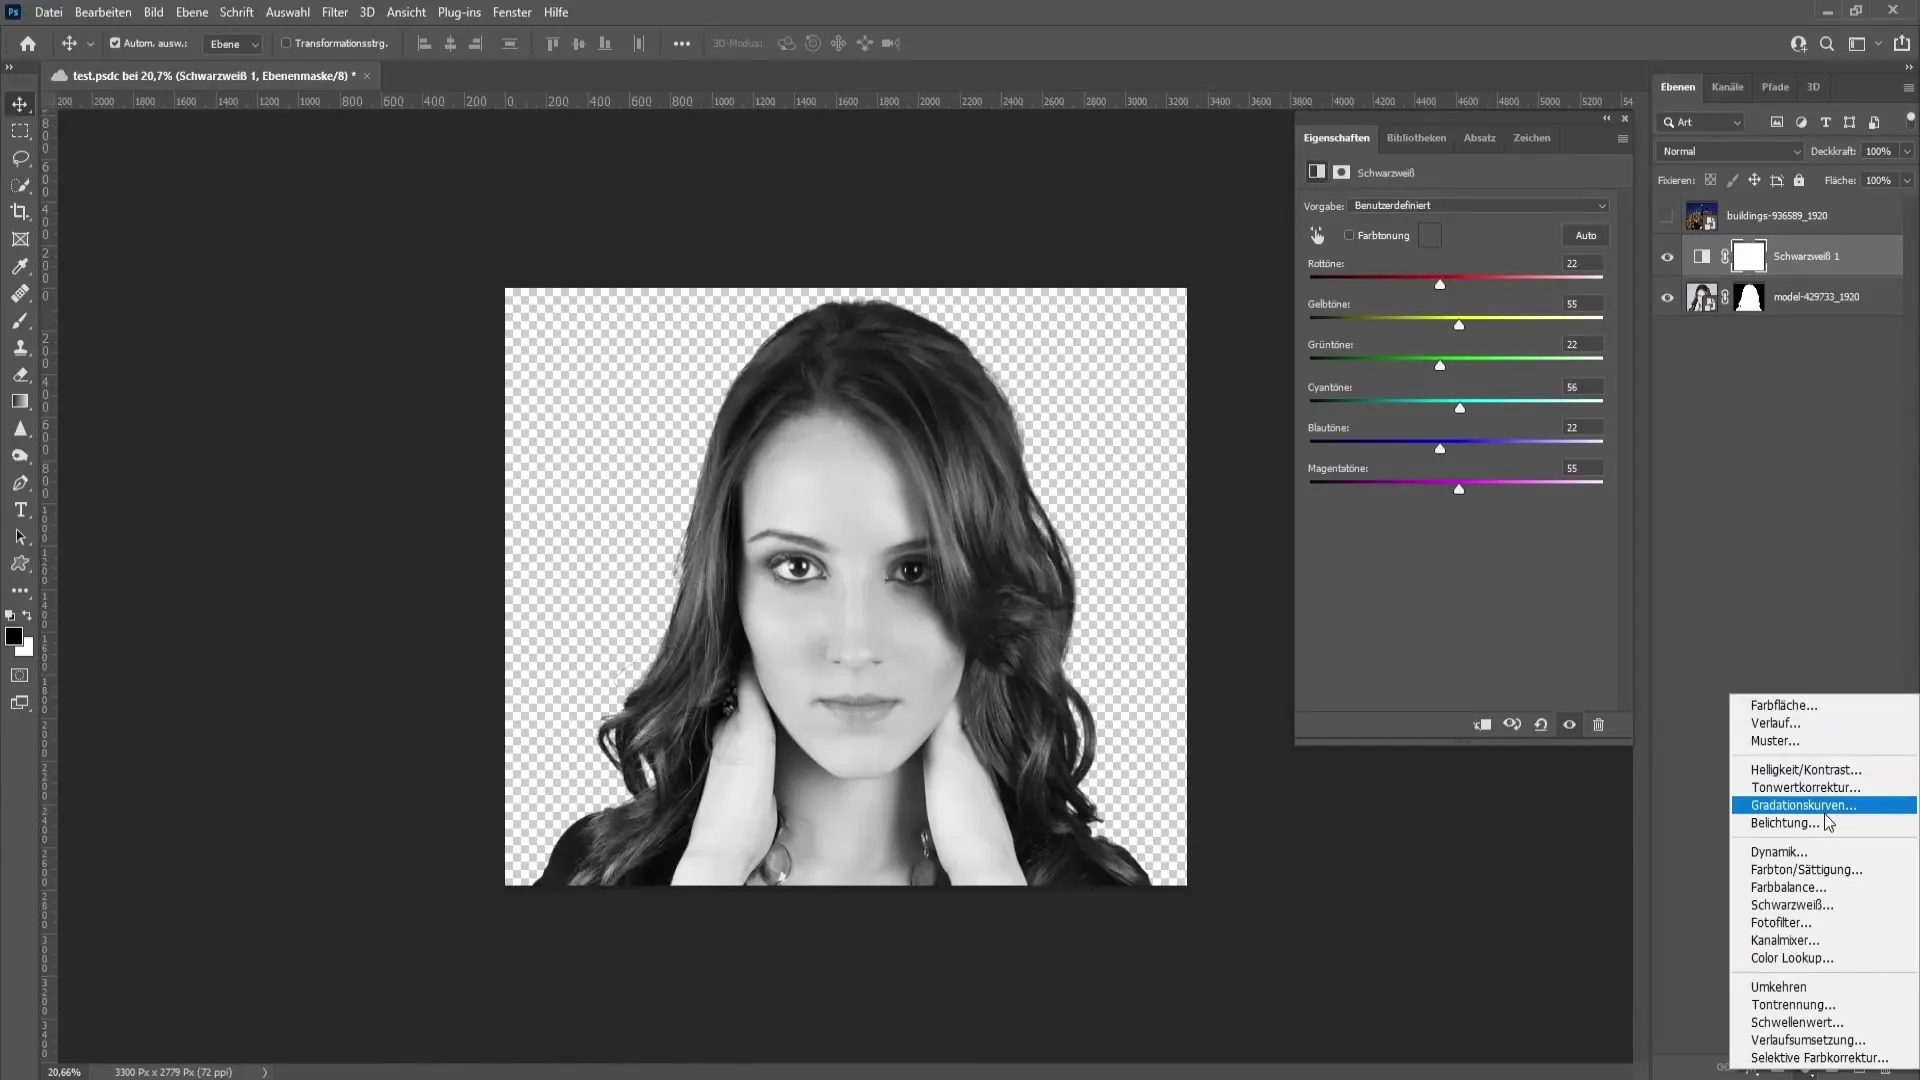Select the Lasso tool in toolbar
This screenshot has width=1920, height=1080.
tap(20, 157)
